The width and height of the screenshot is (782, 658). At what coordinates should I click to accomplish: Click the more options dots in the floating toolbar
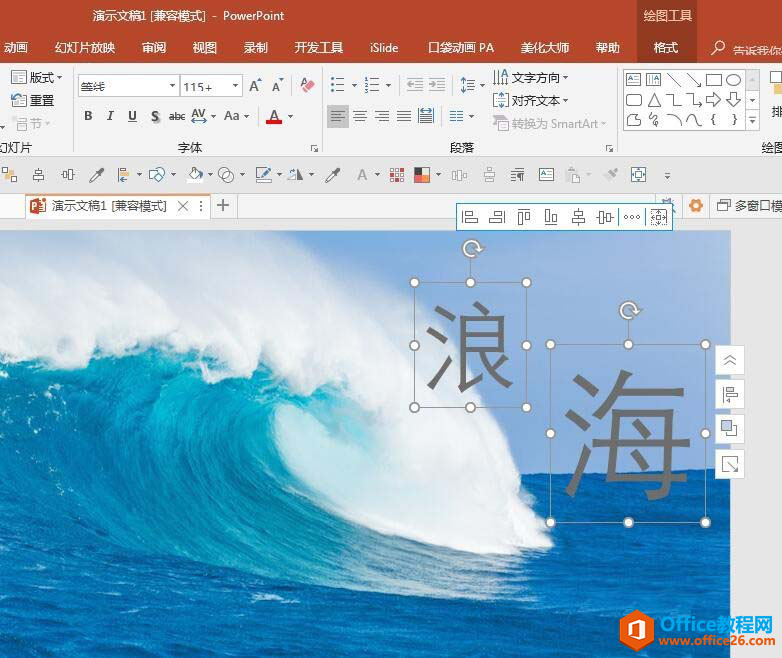[x=632, y=217]
